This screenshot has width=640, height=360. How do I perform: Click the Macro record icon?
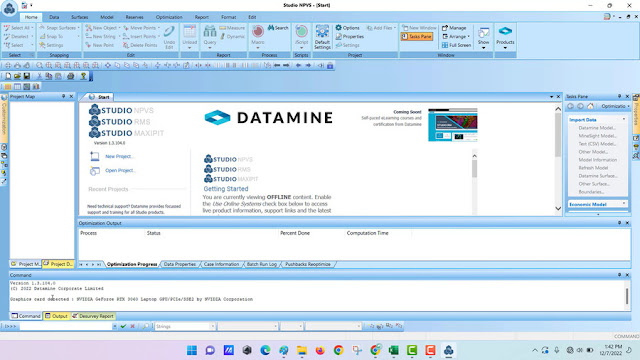[258, 31]
